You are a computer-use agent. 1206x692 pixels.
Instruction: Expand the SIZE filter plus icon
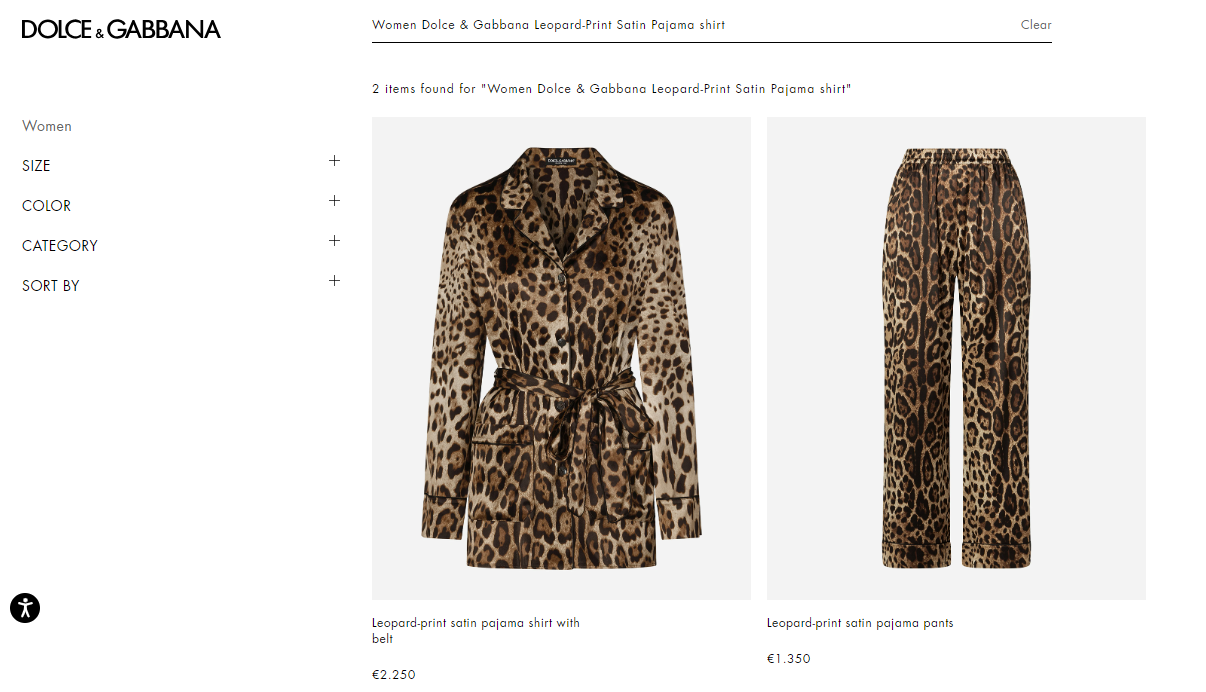(x=334, y=160)
